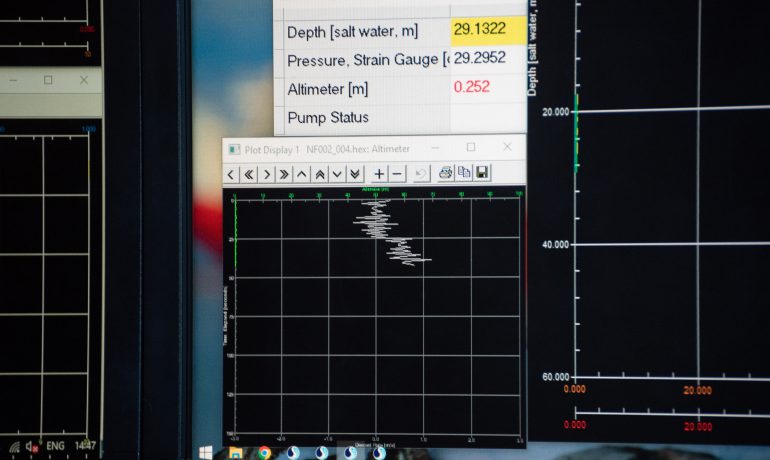This screenshot has width=770, height=460.
Task: Zoom out with the minus button
Action: pyautogui.click(x=397, y=174)
